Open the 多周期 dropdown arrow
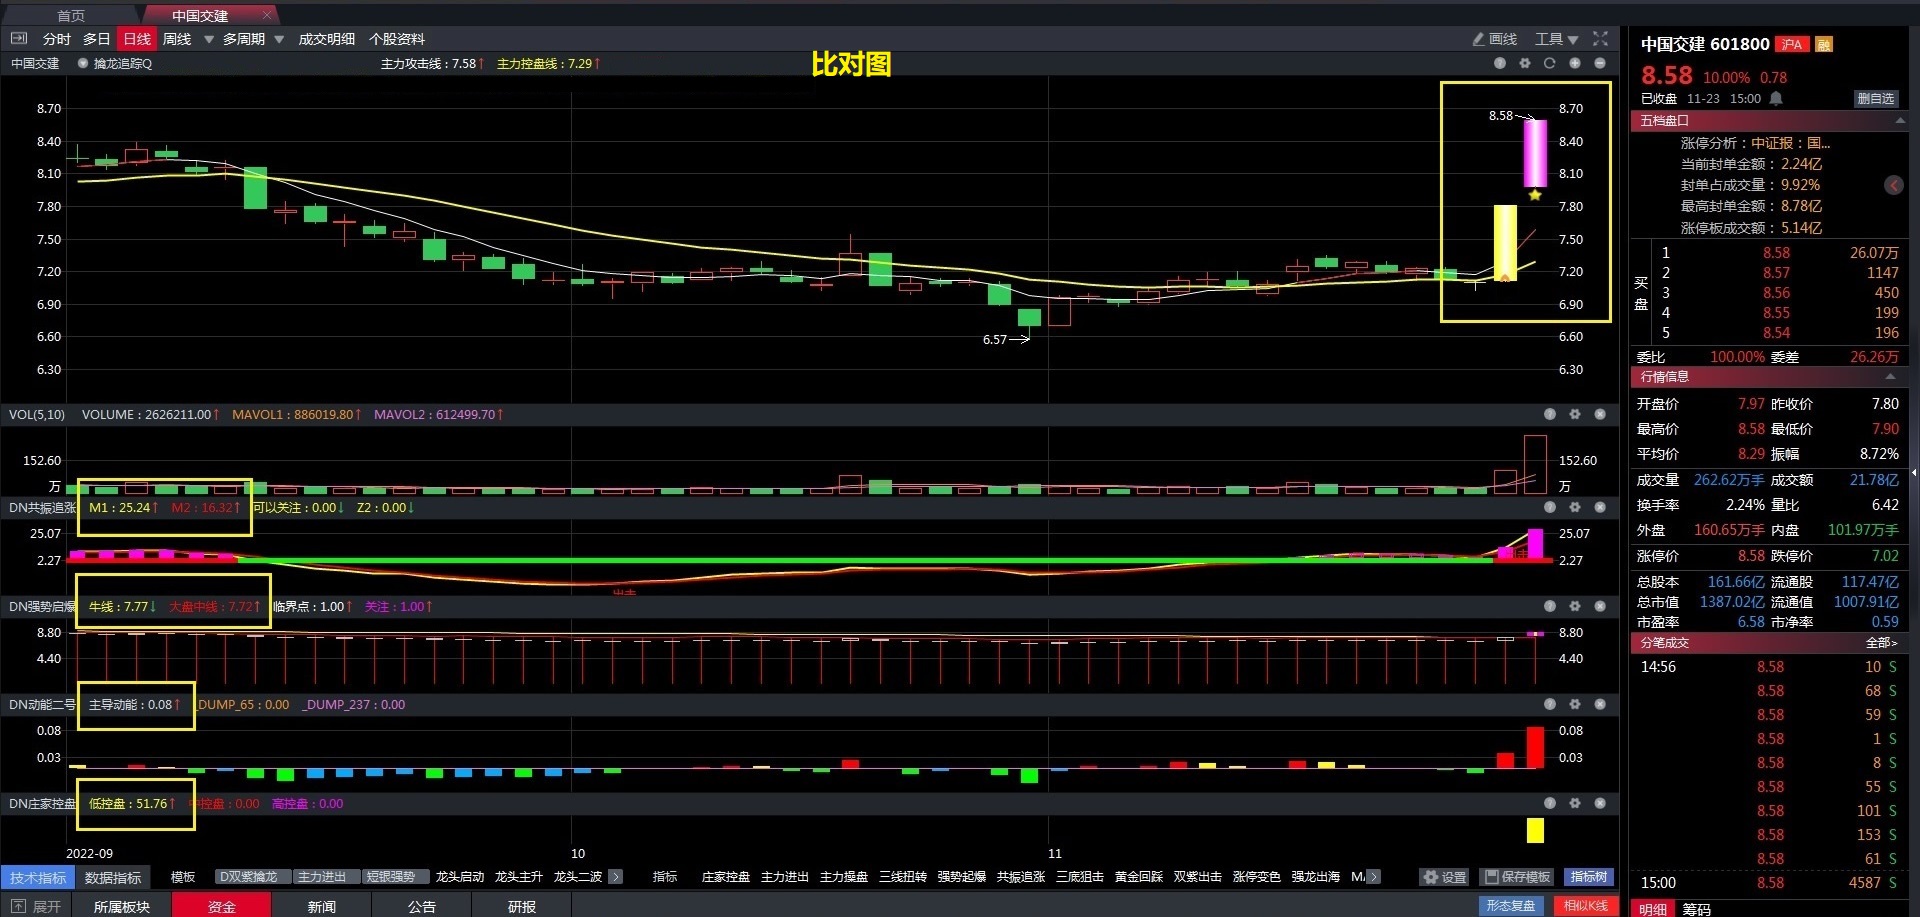 [279, 39]
